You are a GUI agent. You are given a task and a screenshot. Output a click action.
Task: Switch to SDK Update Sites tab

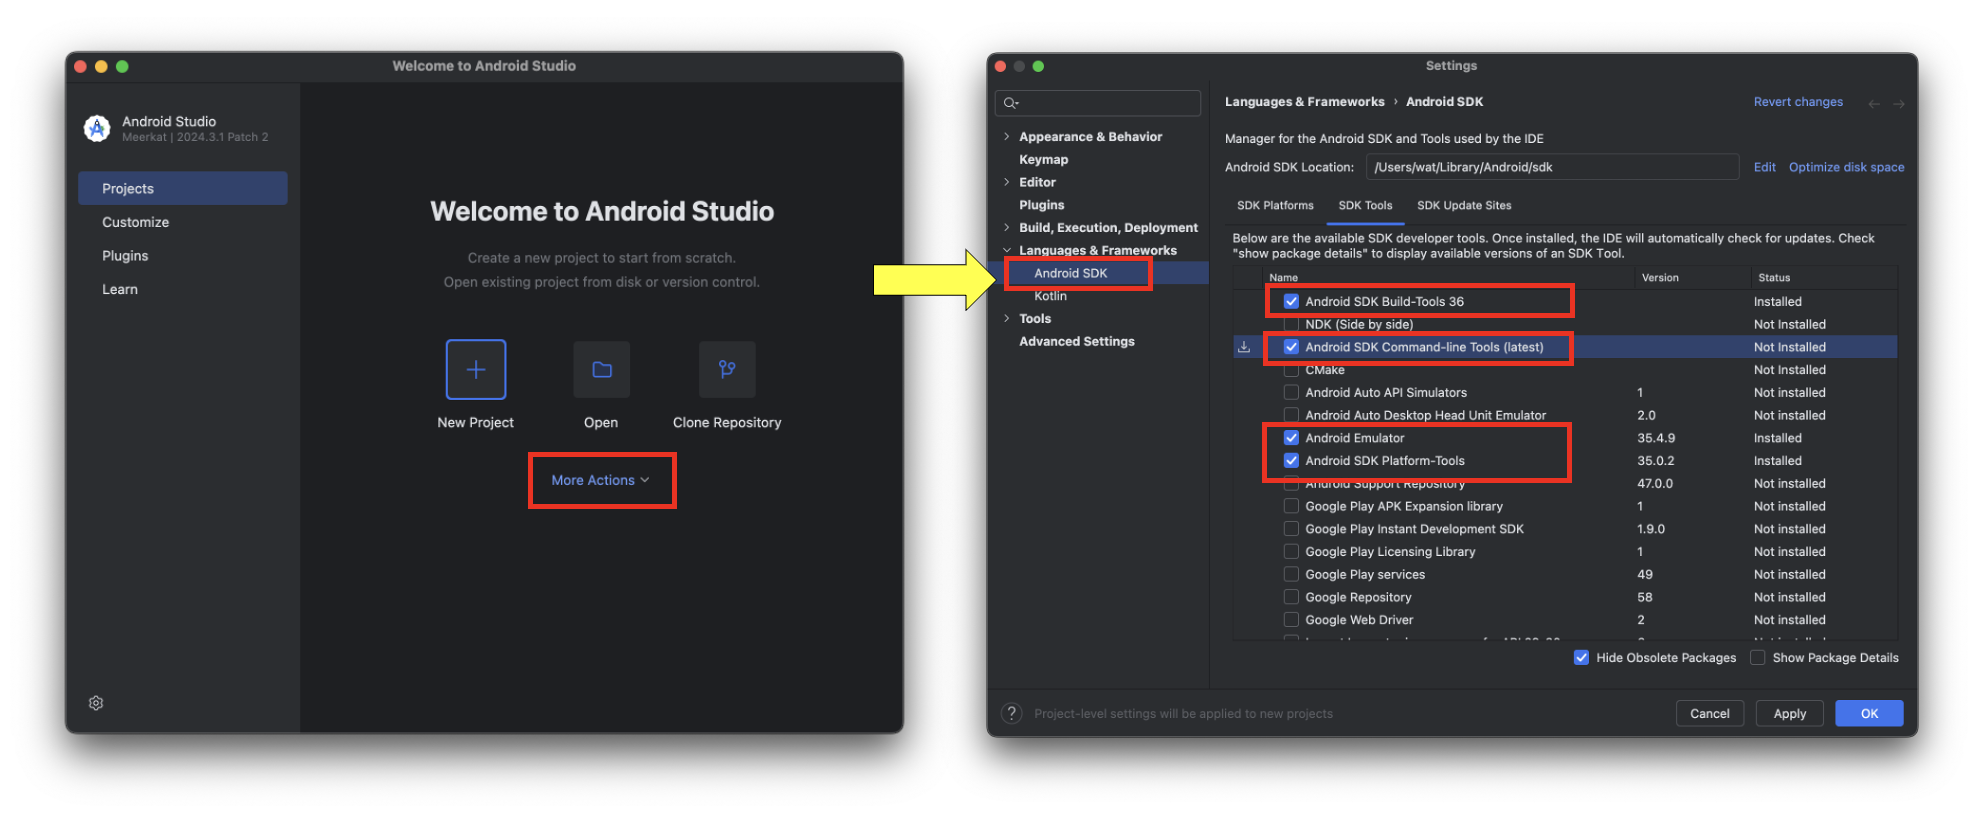pos(1463,205)
